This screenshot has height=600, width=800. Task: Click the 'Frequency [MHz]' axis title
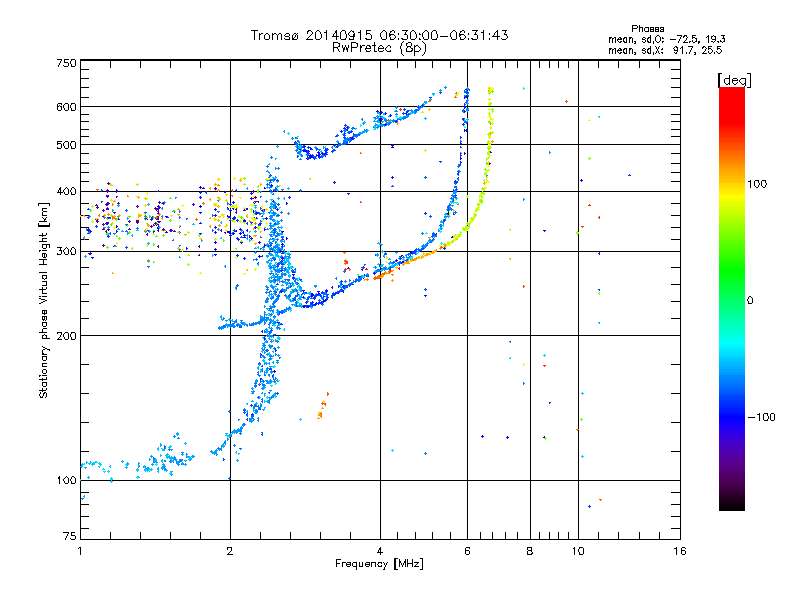click(x=379, y=564)
